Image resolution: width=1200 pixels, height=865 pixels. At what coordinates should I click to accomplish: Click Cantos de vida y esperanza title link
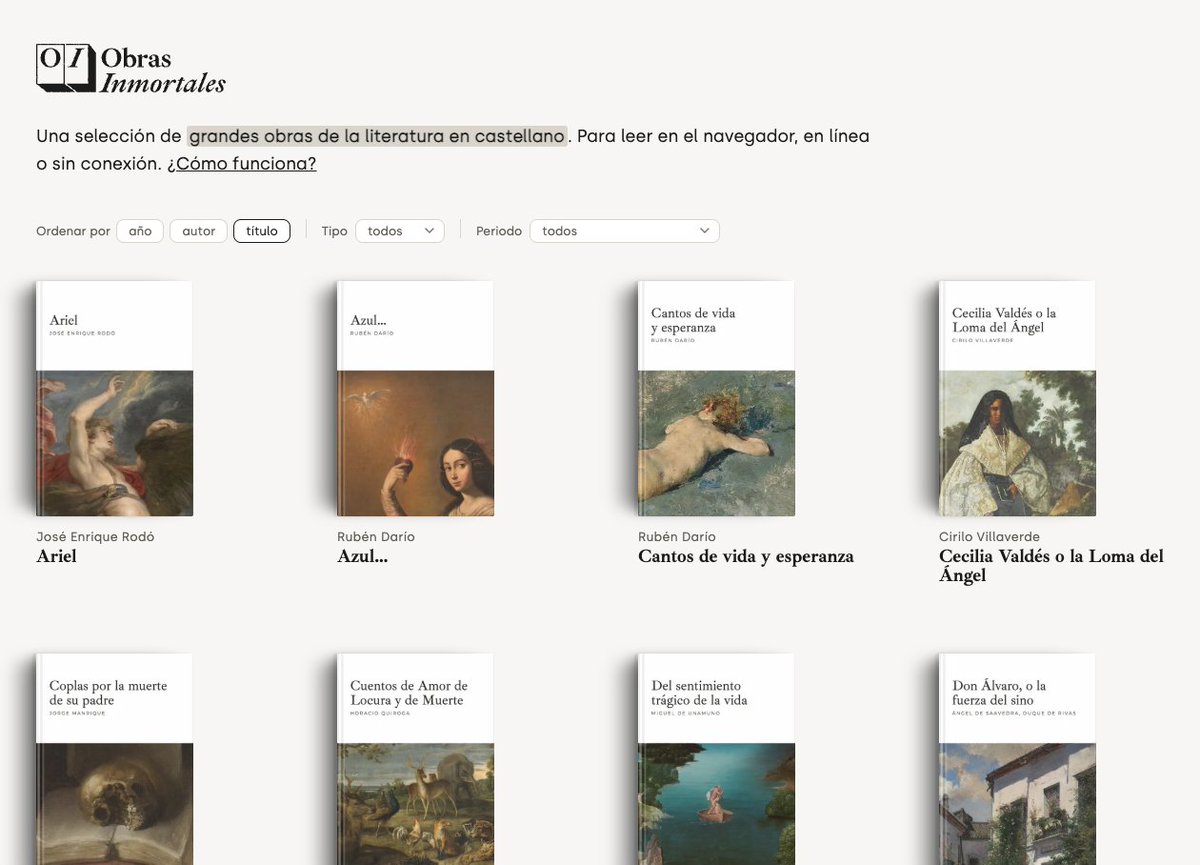click(x=746, y=556)
